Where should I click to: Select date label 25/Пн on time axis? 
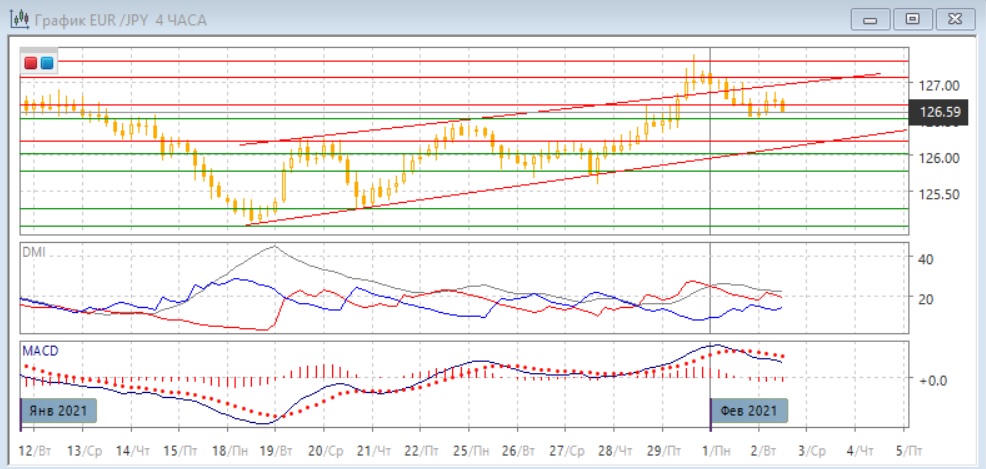coord(472,451)
